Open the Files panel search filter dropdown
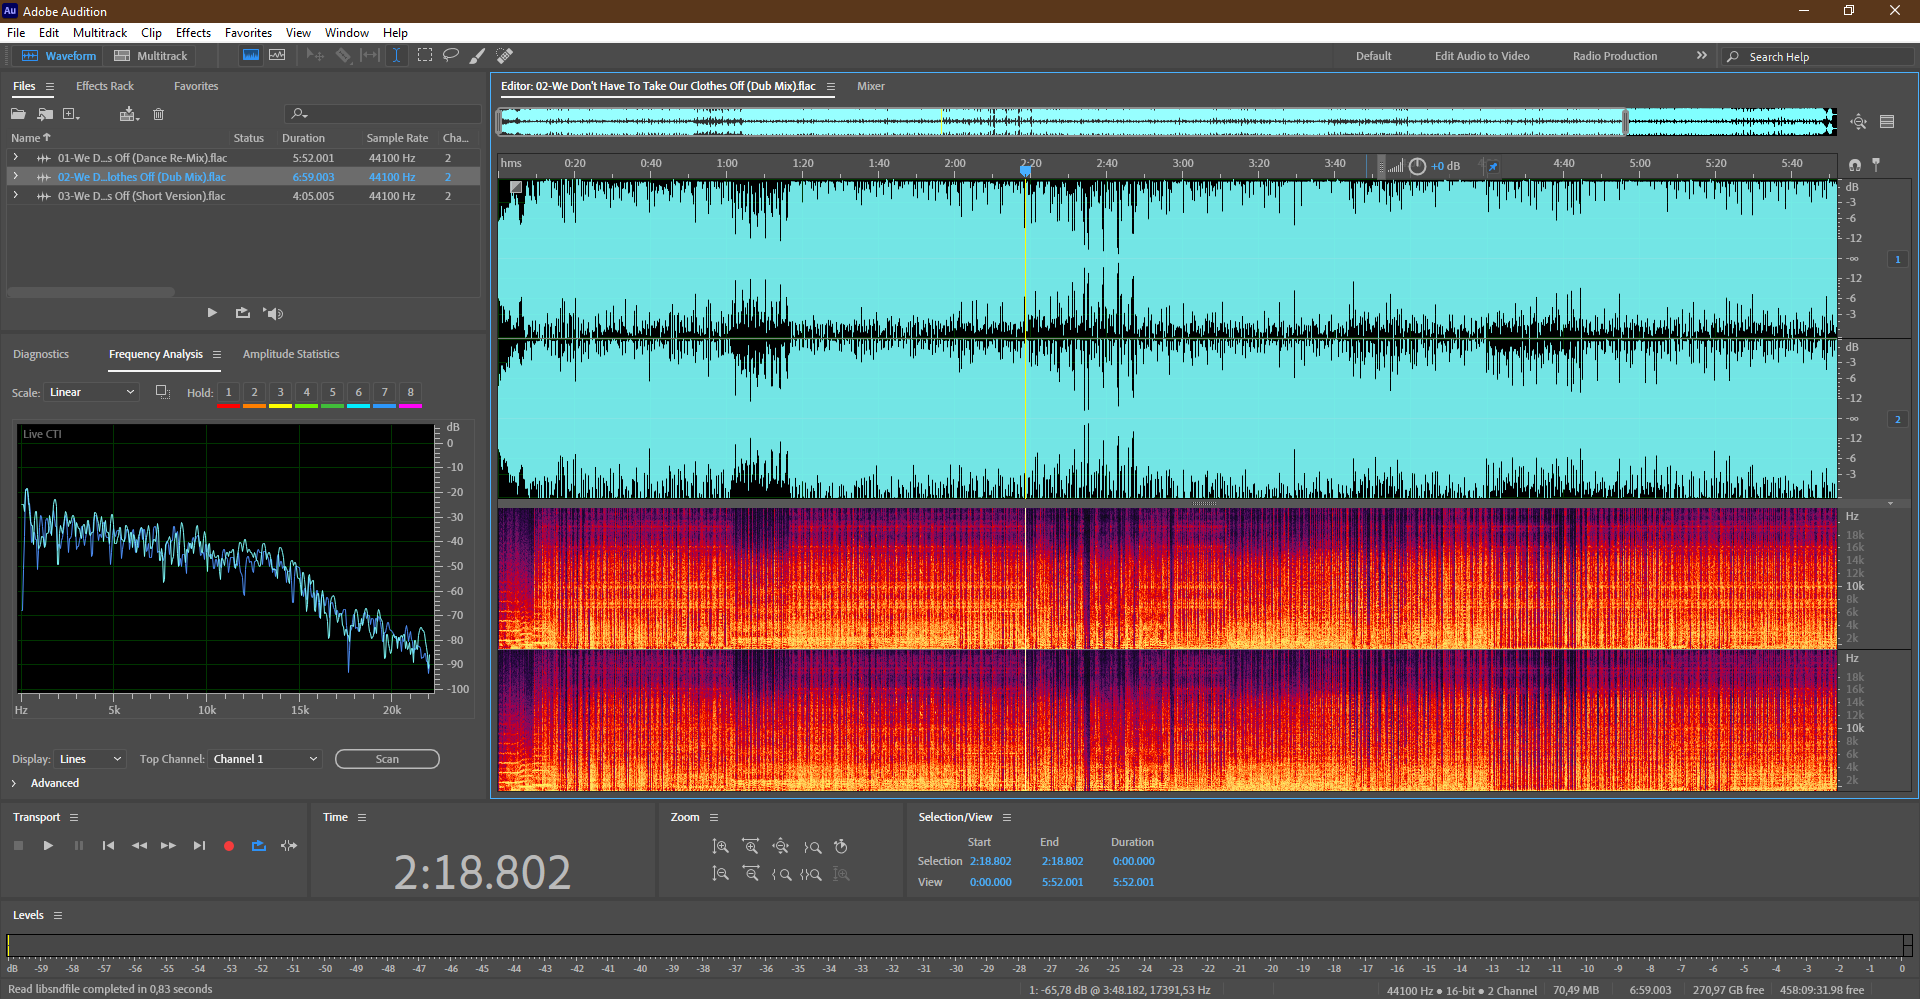This screenshot has height=999, width=1920. point(298,114)
